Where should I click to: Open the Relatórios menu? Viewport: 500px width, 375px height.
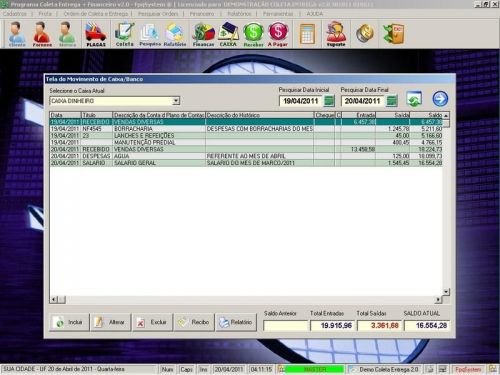click(x=239, y=14)
